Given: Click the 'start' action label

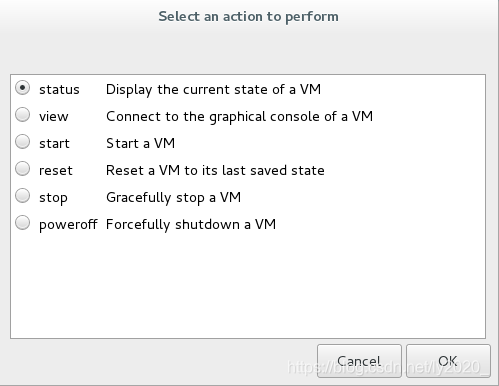Looking at the screenshot, I should tap(54, 144).
